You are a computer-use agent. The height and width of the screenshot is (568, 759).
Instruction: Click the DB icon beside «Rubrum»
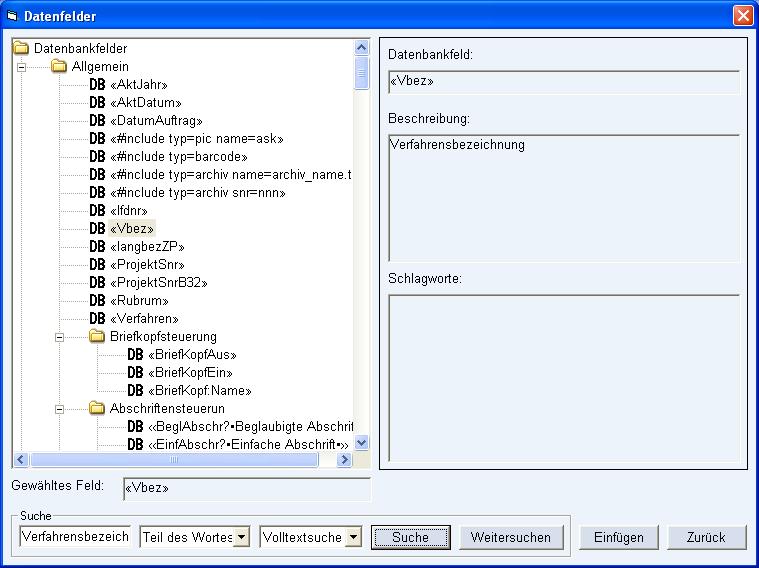pos(97,301)
